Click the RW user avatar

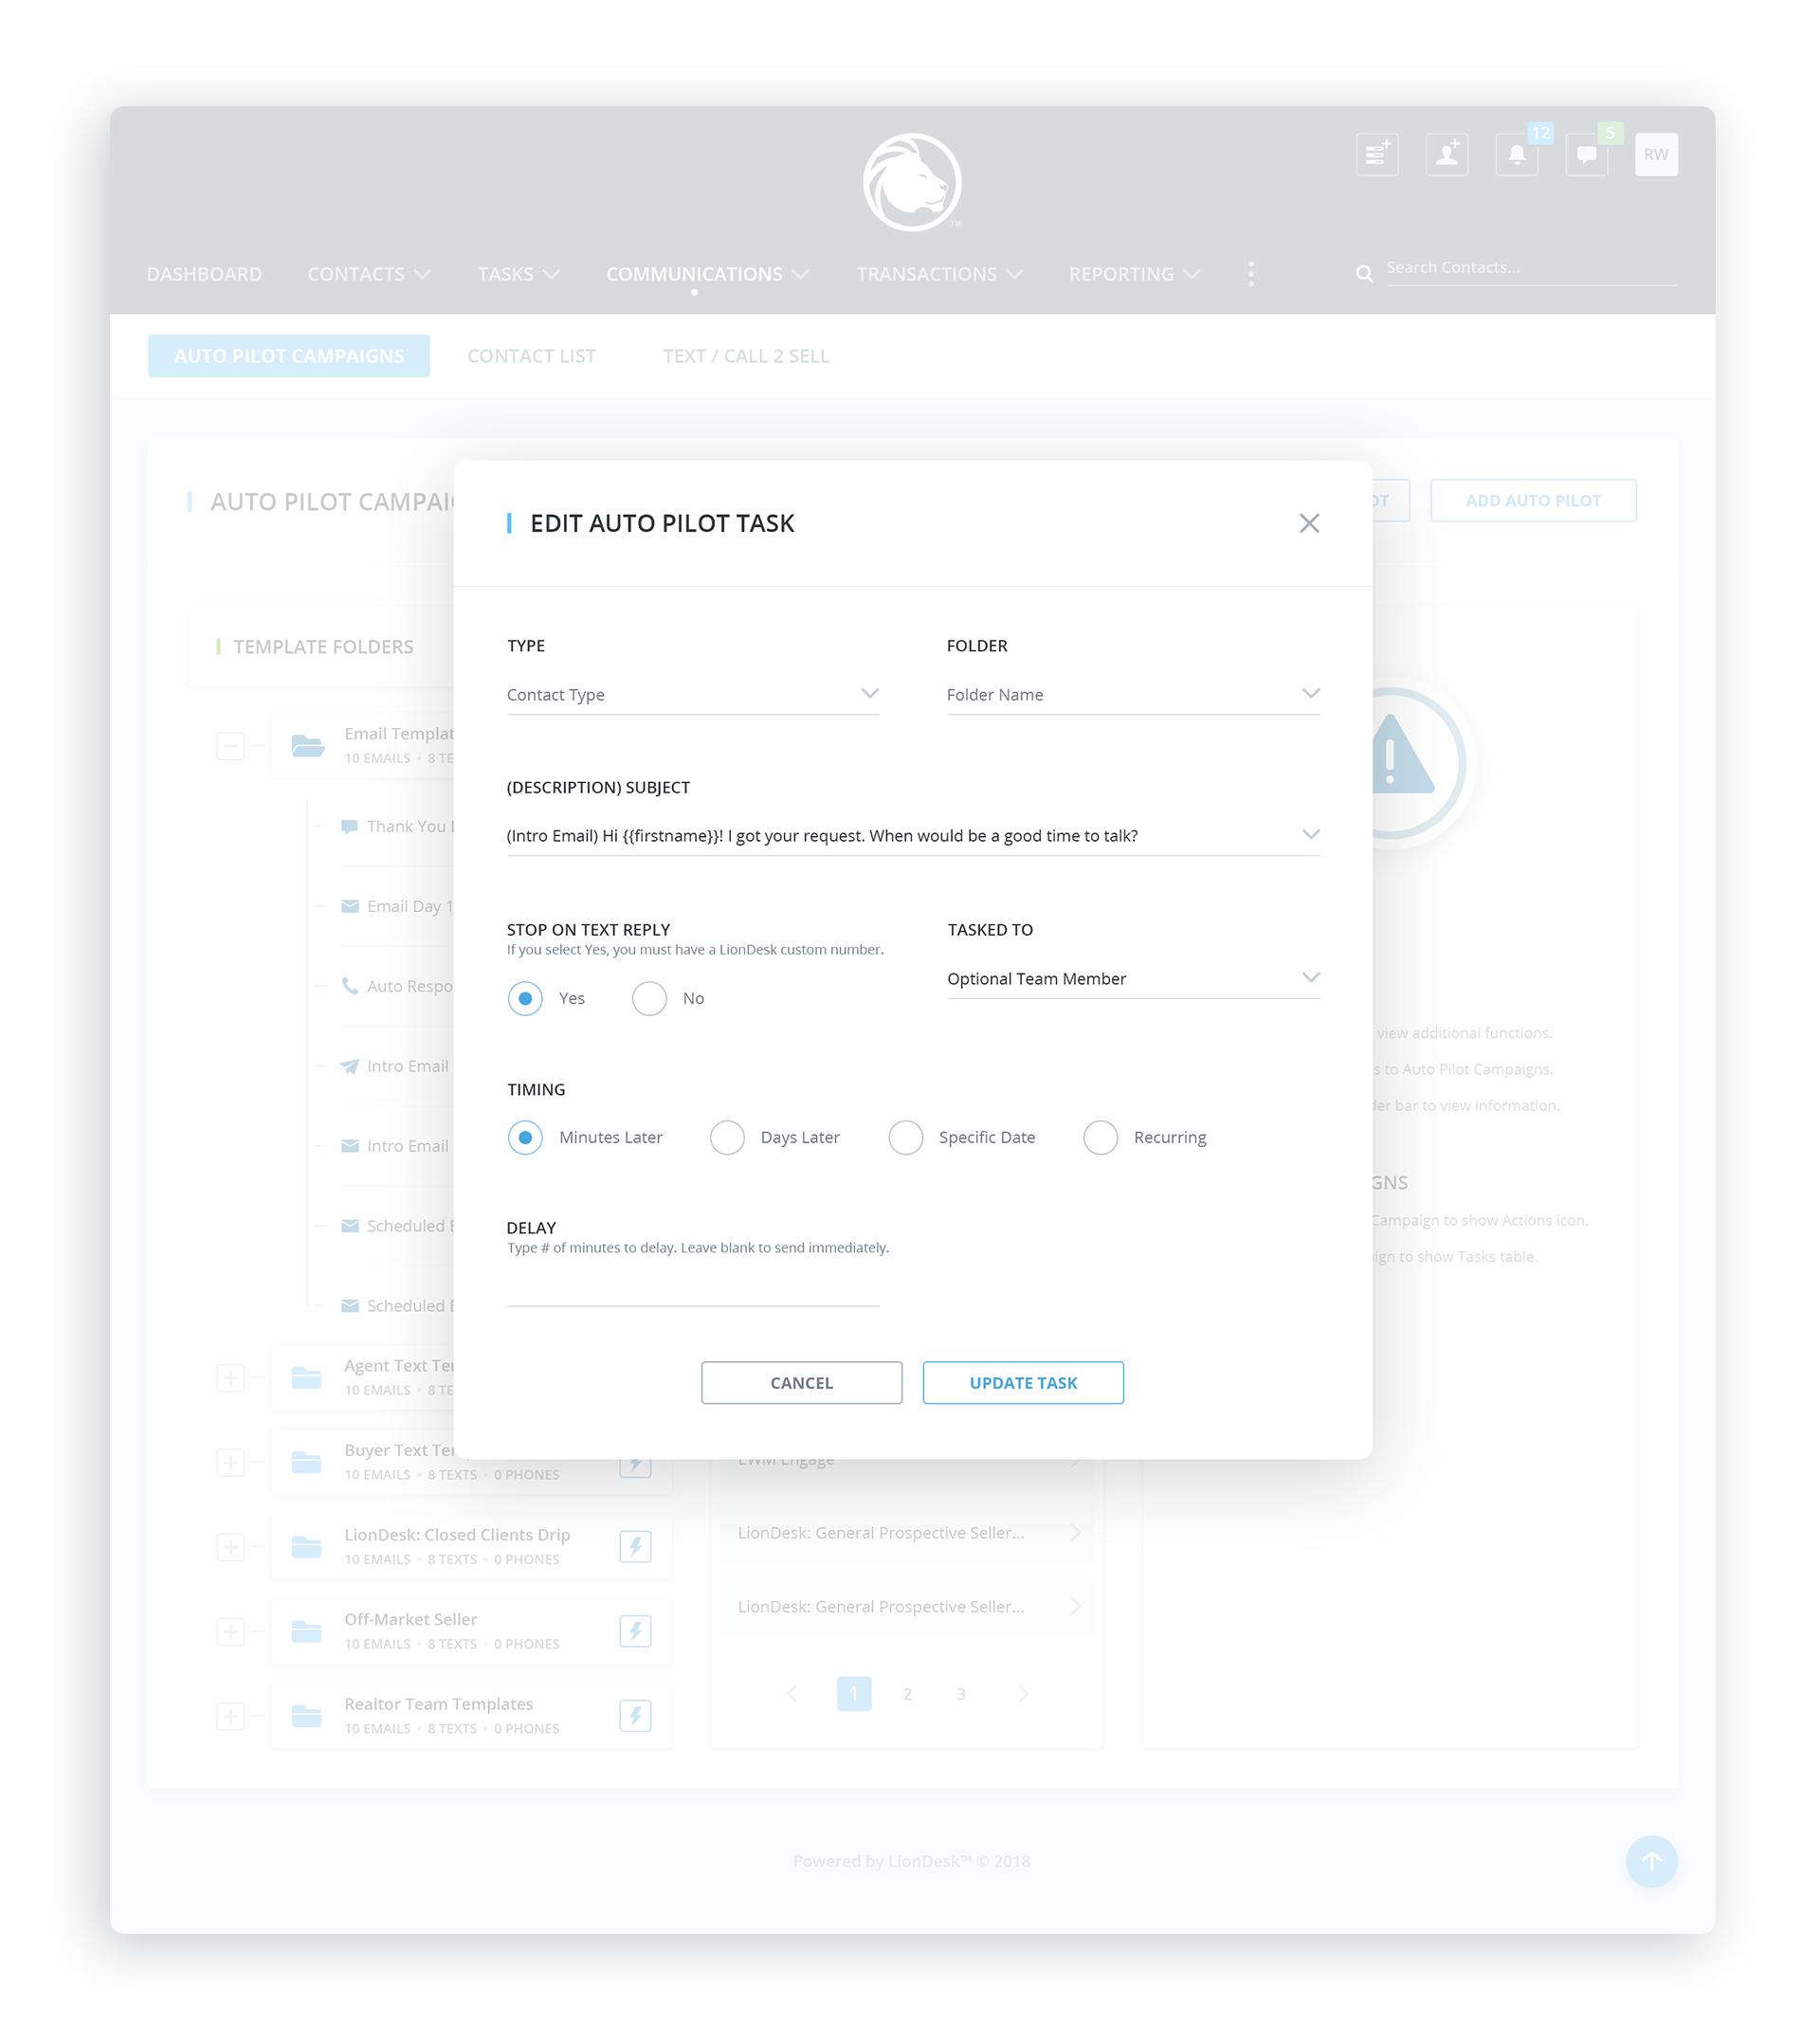coord(1655,154)
